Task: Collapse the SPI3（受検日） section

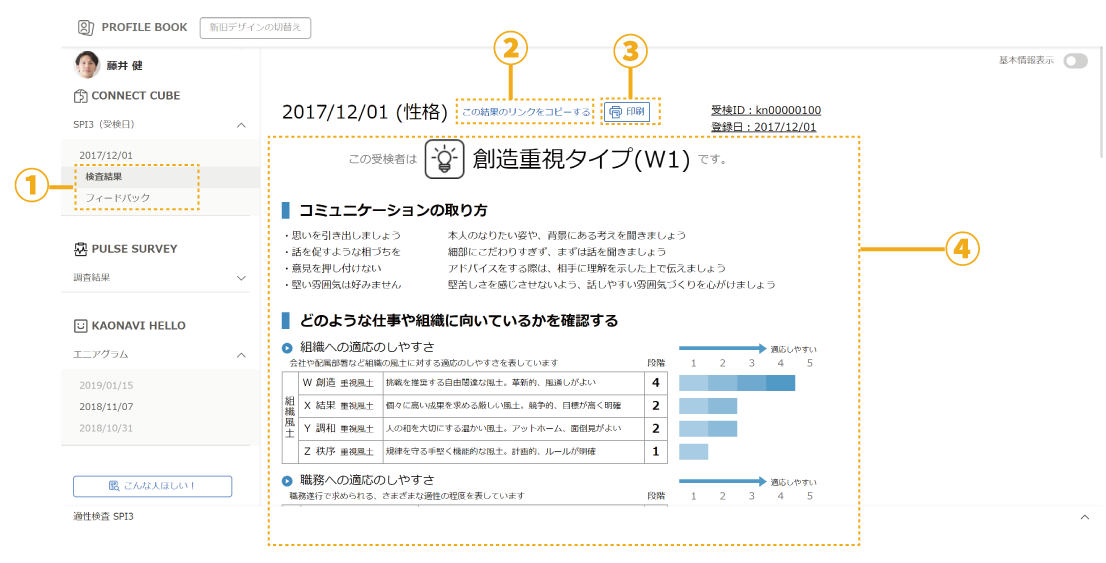Action: (x=240, y=125)
